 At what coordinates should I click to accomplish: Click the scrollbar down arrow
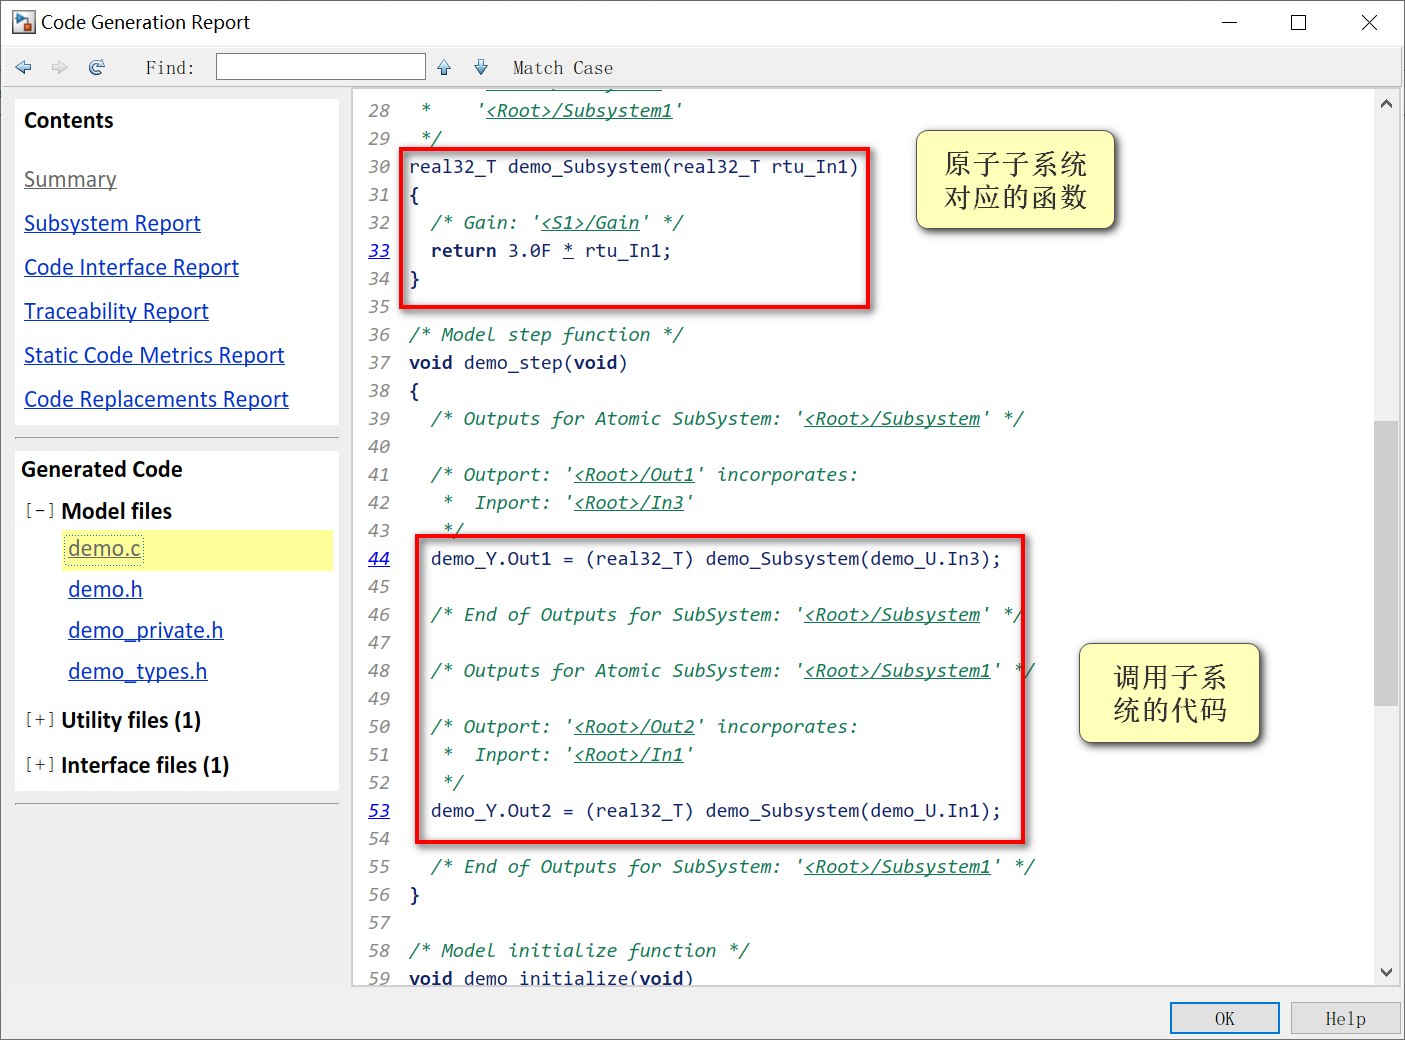[1386, 972]
